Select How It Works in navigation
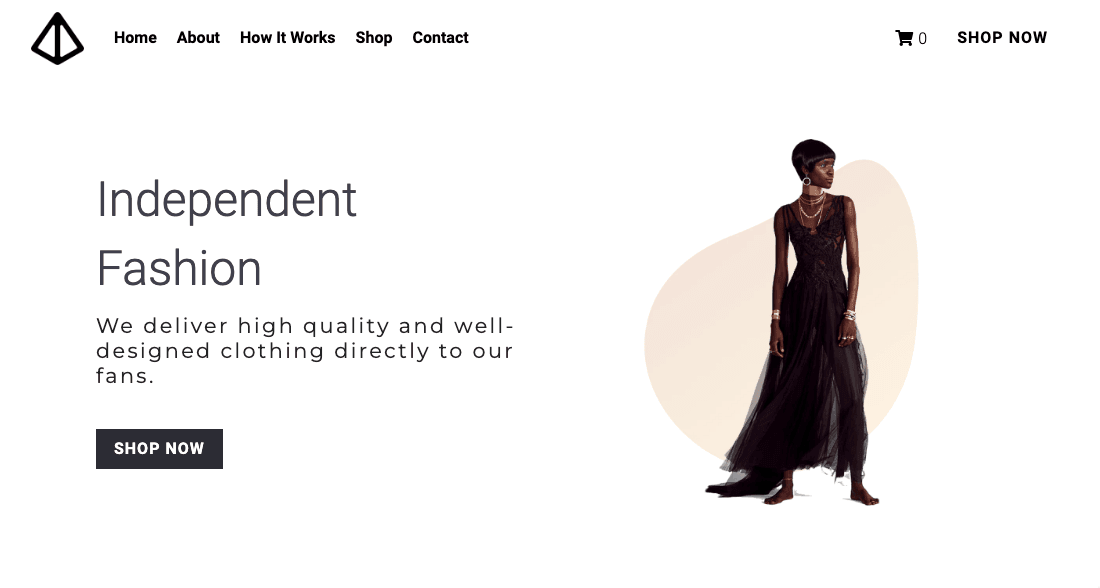 tap(288, 38)
